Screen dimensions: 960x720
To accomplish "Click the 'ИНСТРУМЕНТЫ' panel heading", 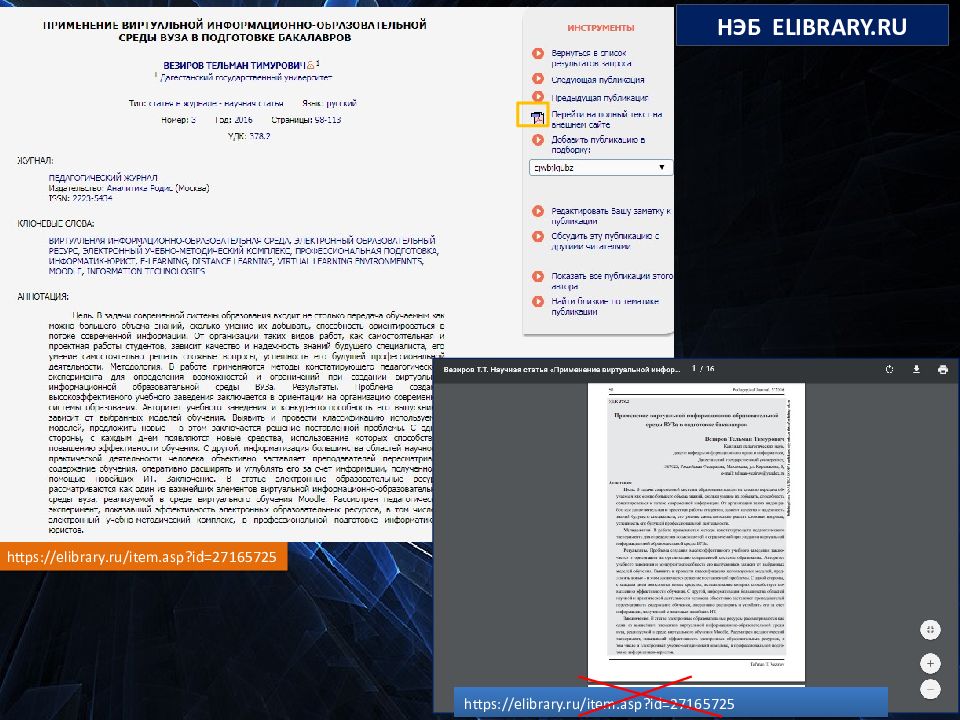I will pyautogui.click(x=601, y=28).
